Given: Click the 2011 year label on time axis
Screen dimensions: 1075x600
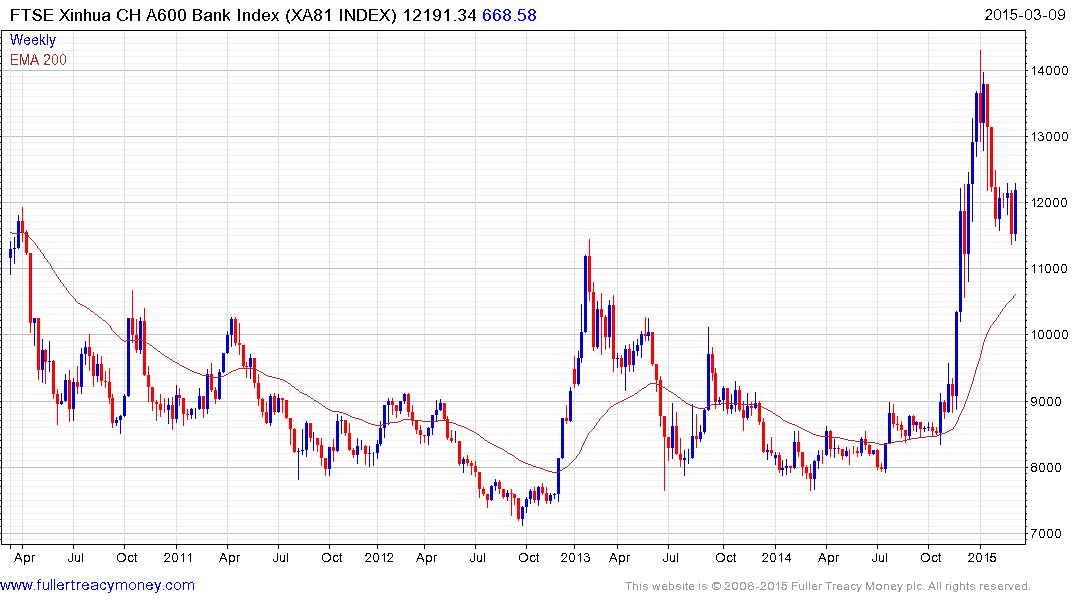Looking at the screenshot, I should click(178, 557).
